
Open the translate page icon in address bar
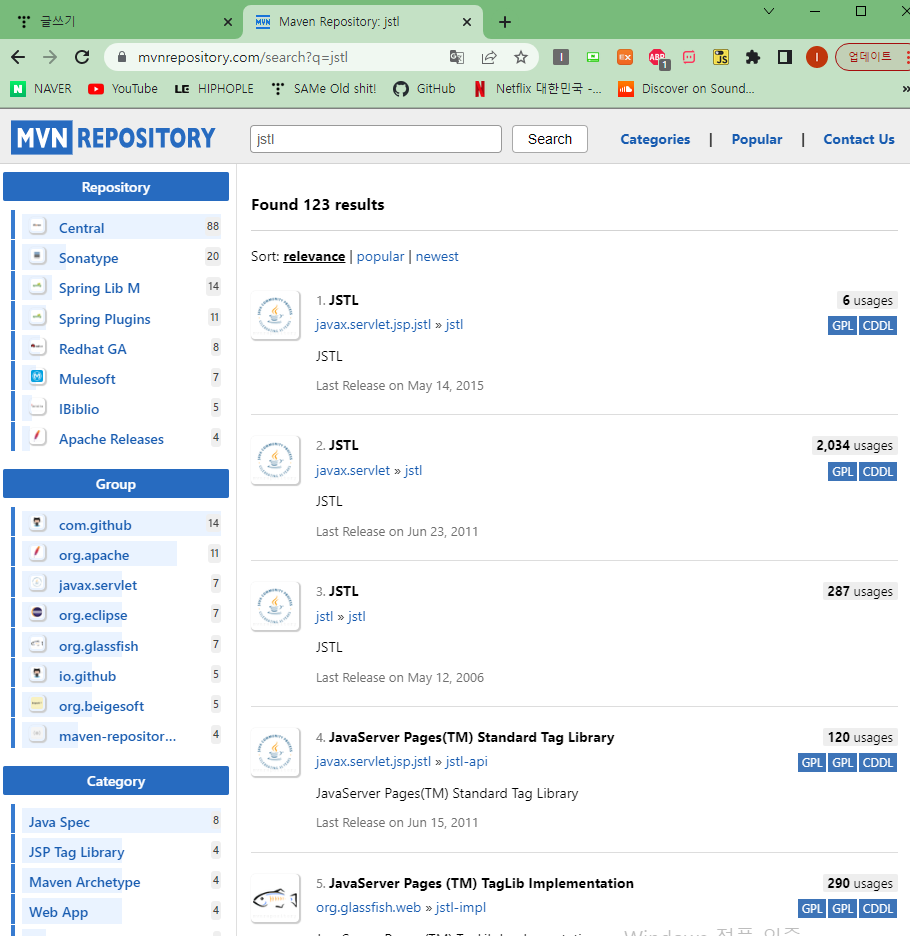pyautogui.click(x=457, y=57)
